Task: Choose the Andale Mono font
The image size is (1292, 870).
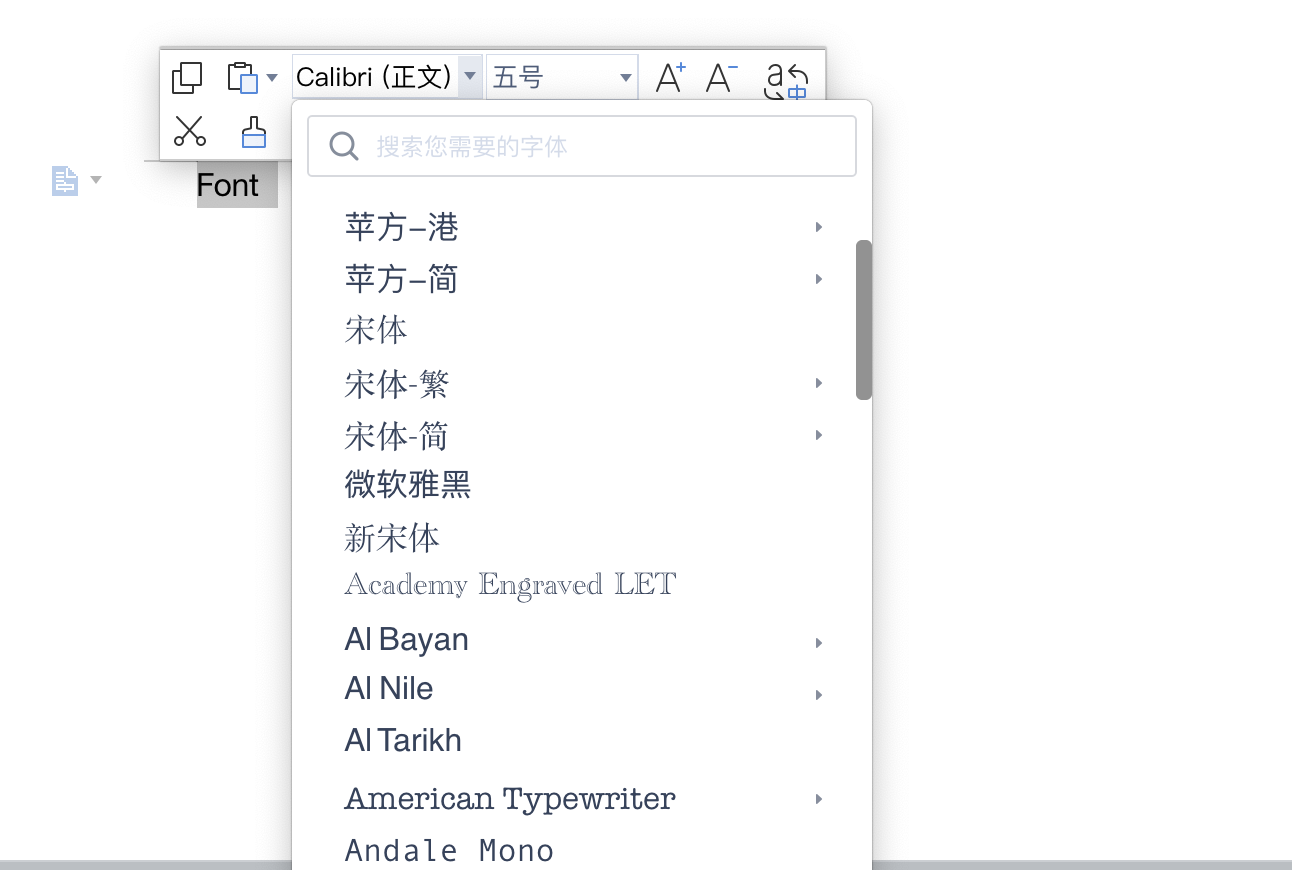Action: (449, 849)
